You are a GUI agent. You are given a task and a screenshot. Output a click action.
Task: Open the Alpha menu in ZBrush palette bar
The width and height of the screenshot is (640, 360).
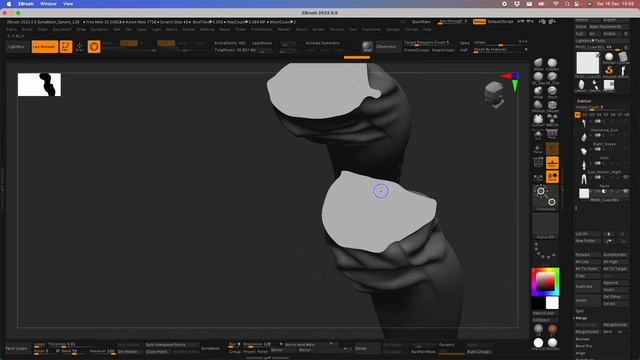point(11,29)
